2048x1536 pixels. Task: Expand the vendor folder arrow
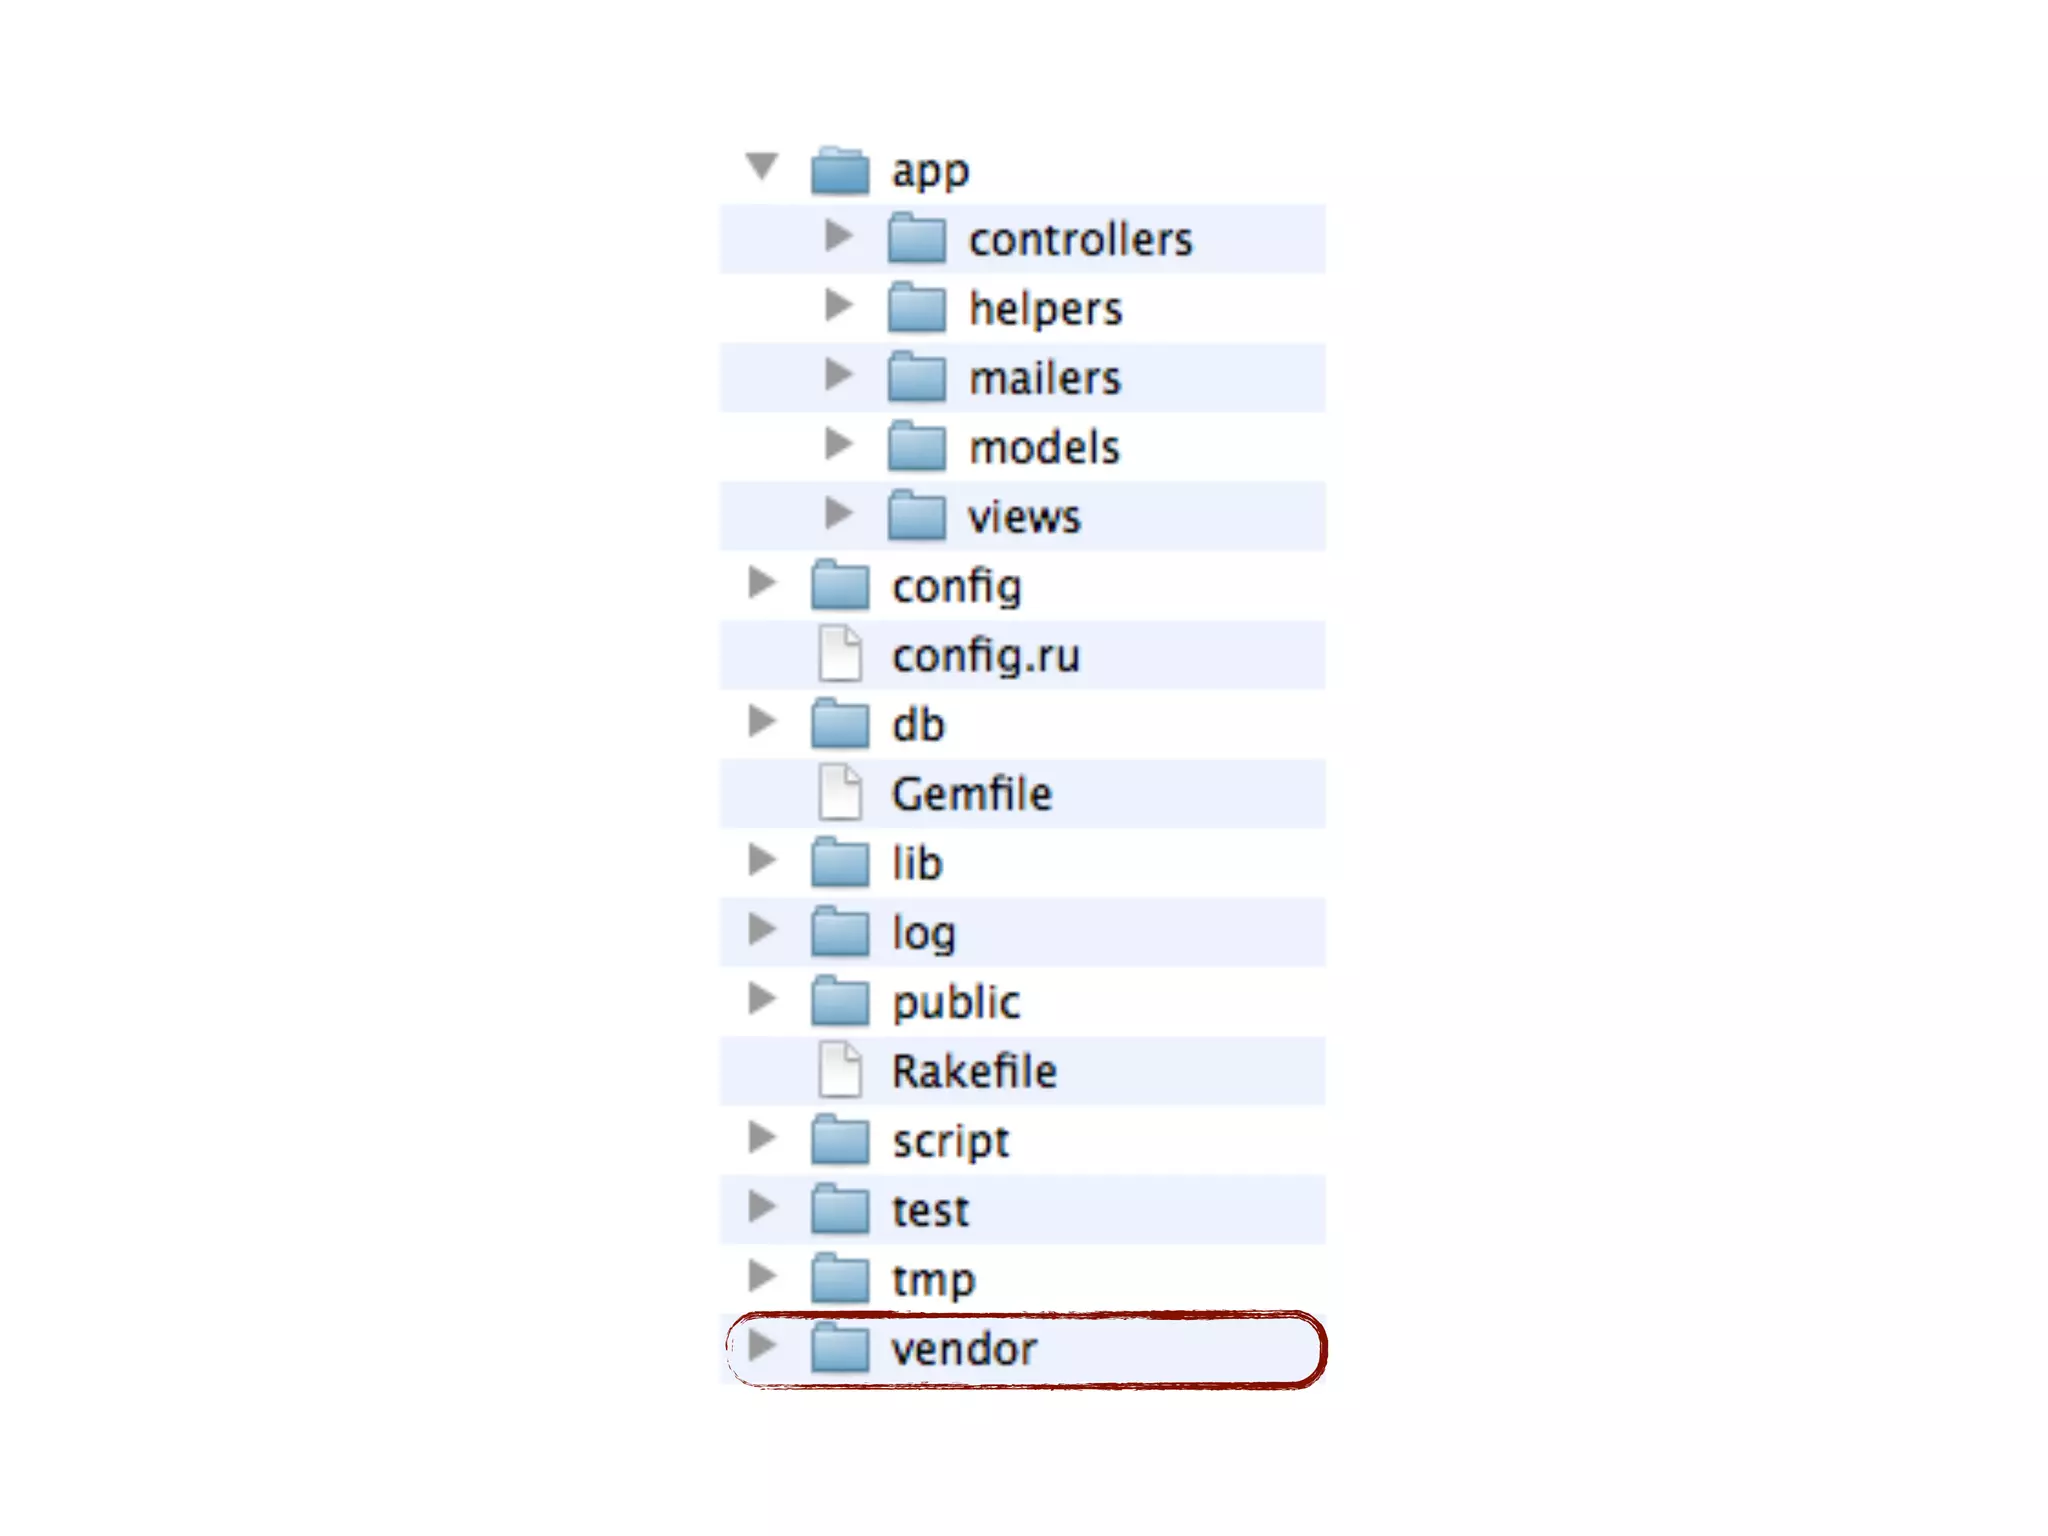click(x=762, y=1345)
